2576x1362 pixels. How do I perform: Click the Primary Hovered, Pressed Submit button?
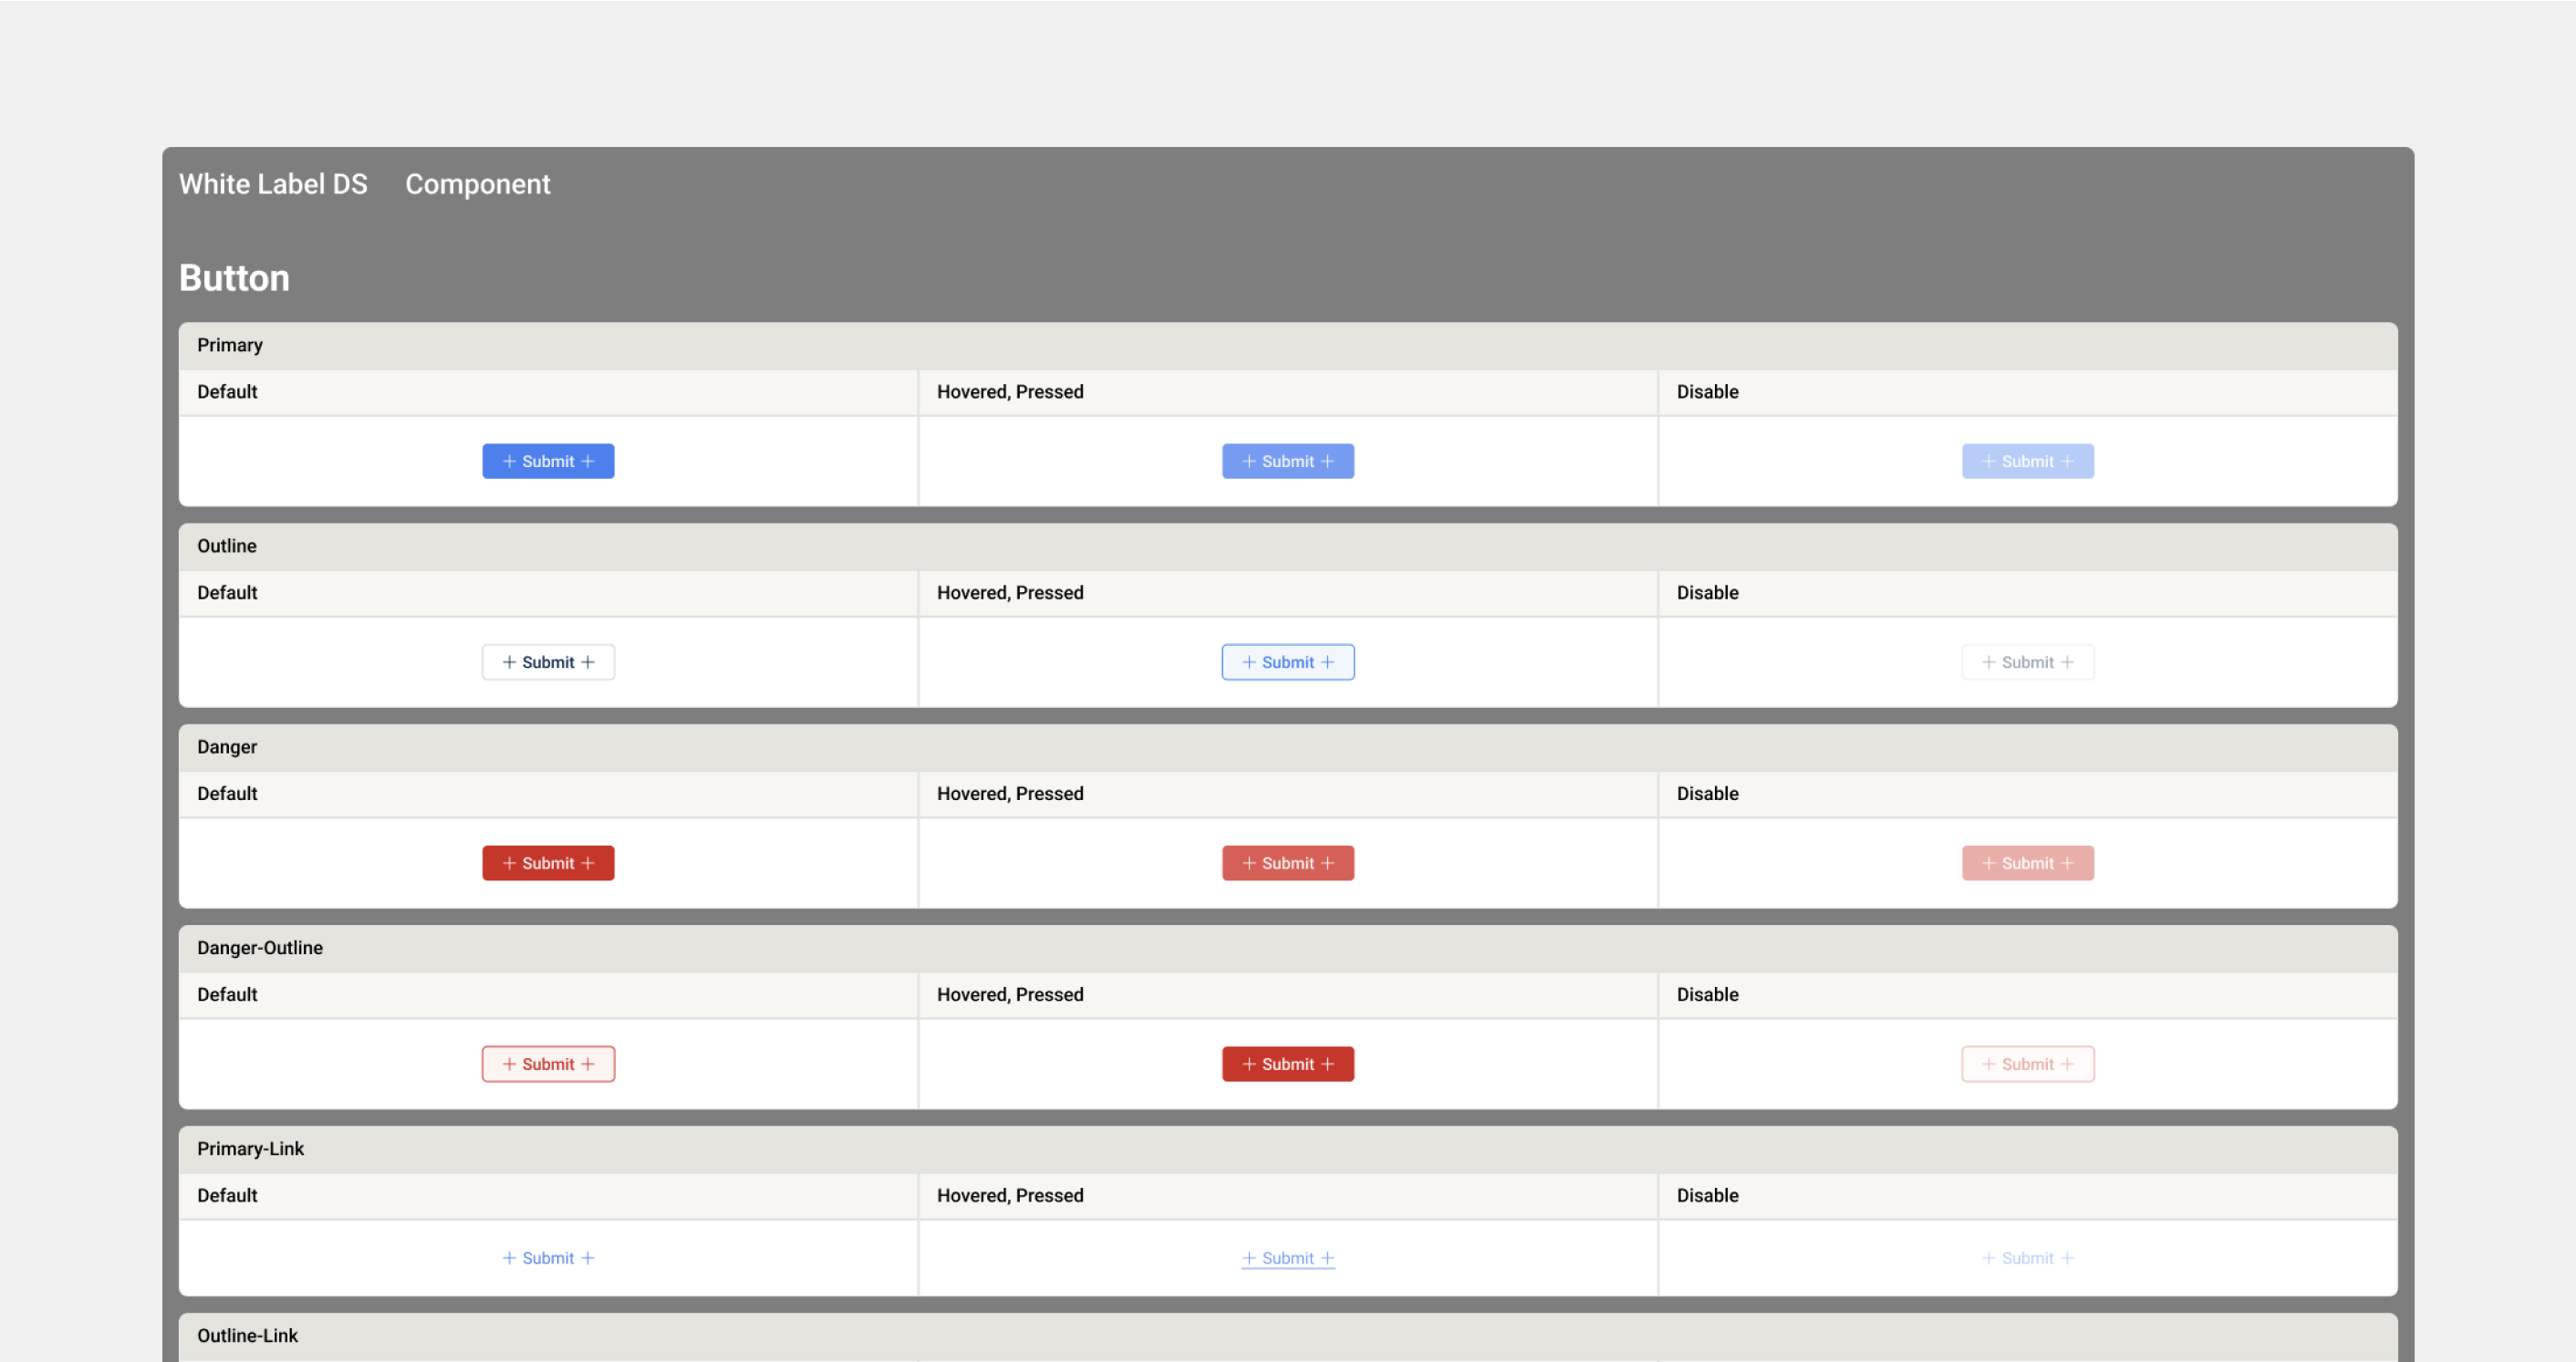pyautogui.click(x=1288, y=461)
